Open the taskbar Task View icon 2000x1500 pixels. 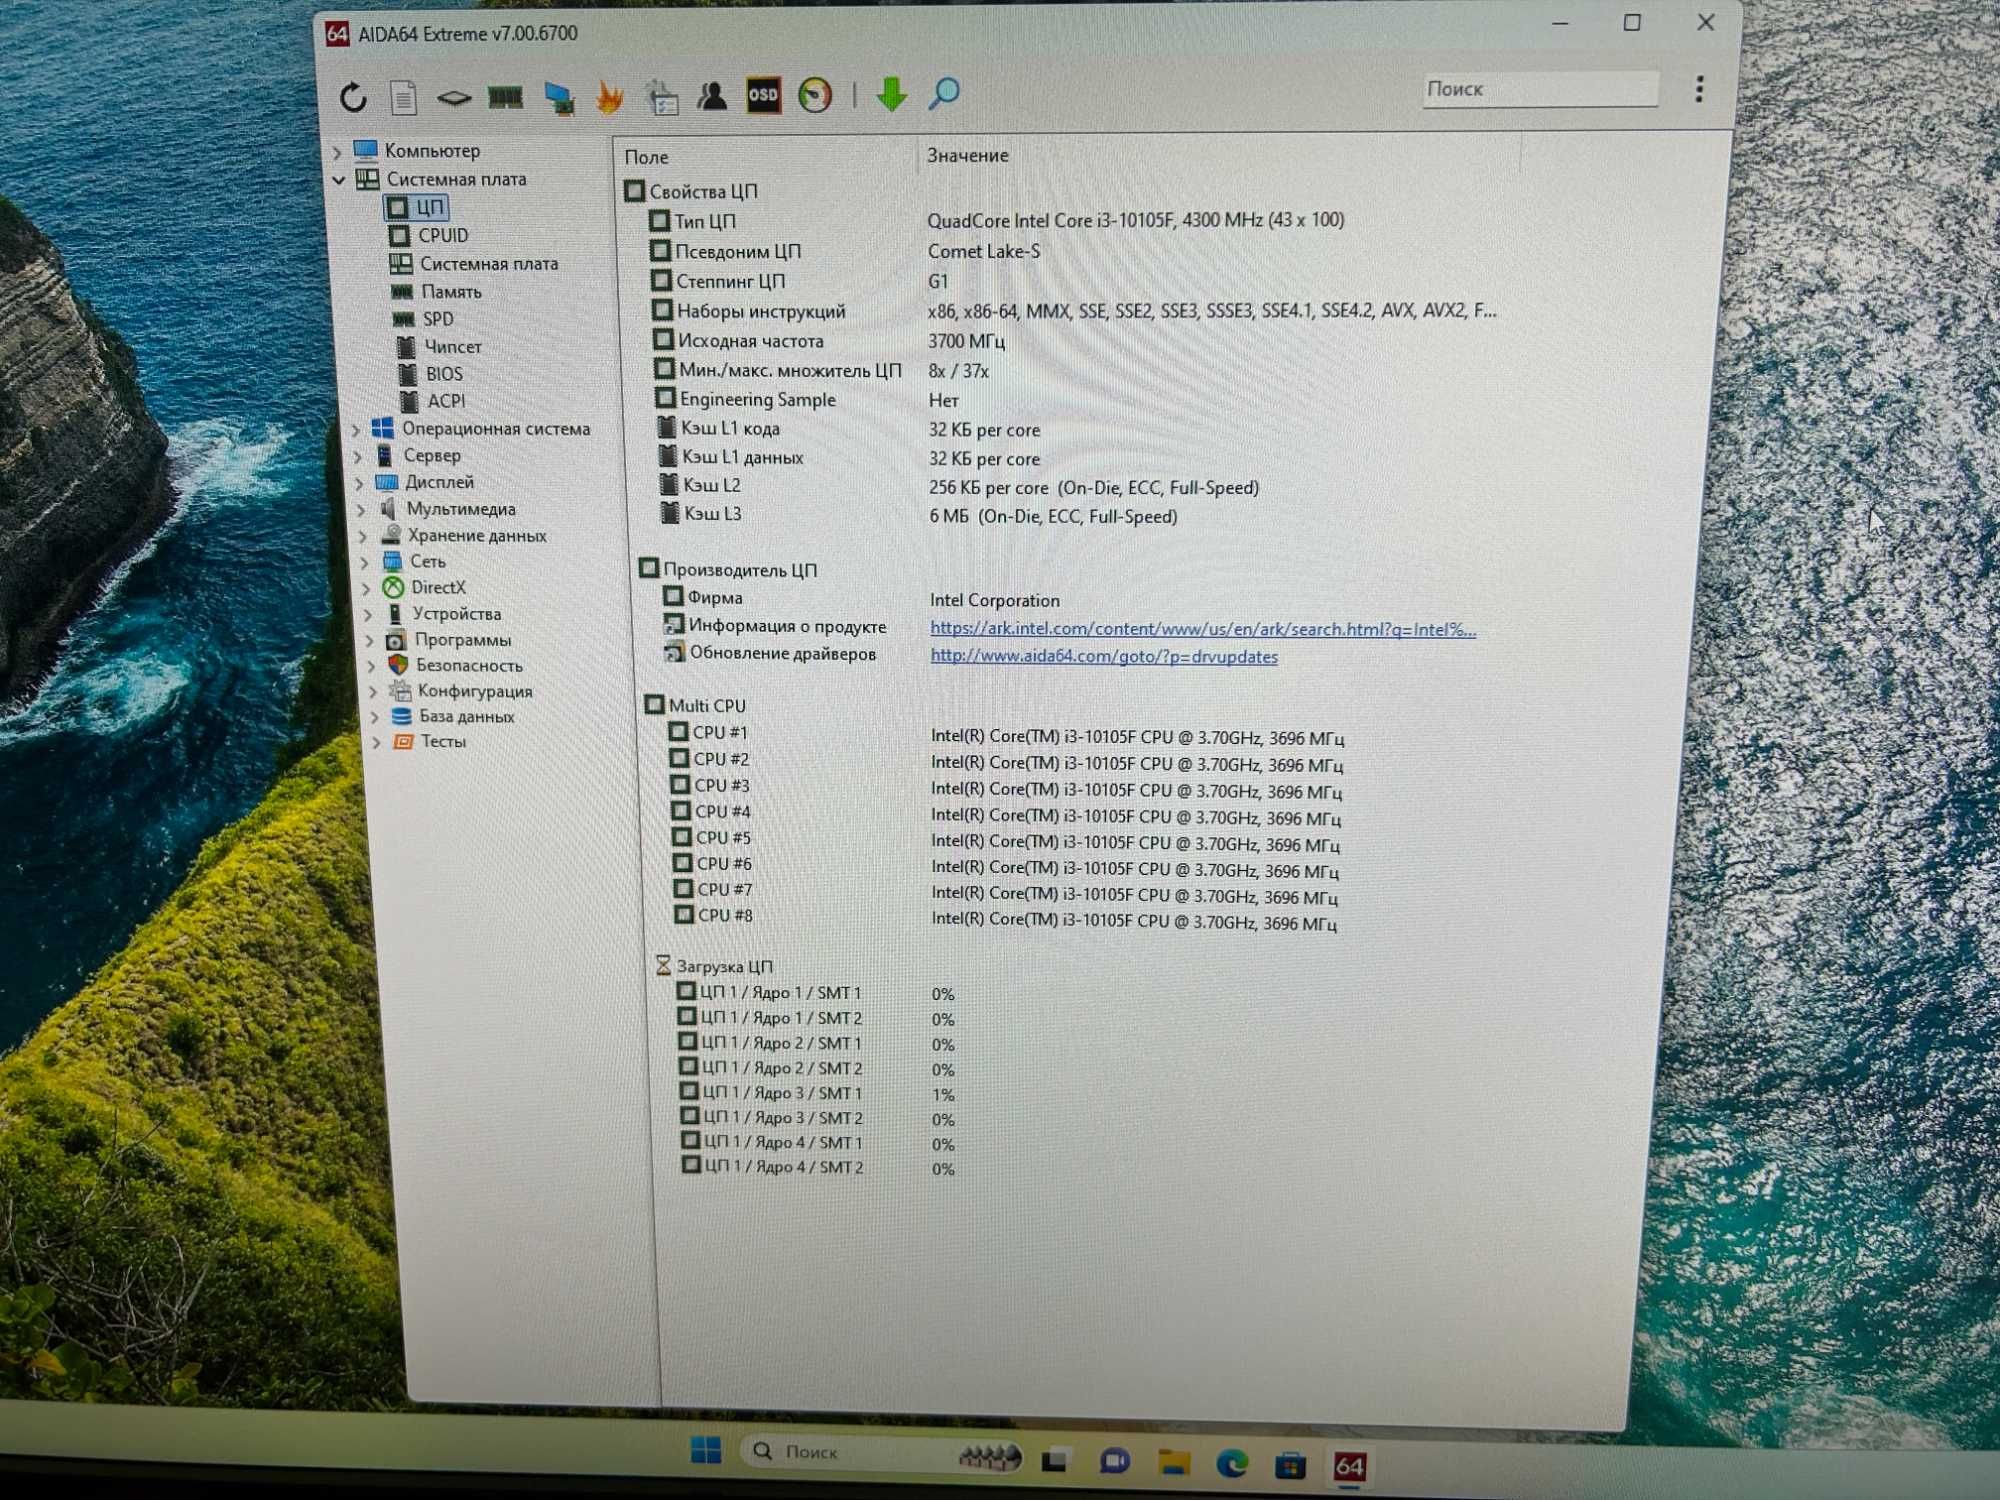(x=1054, y=1462)
